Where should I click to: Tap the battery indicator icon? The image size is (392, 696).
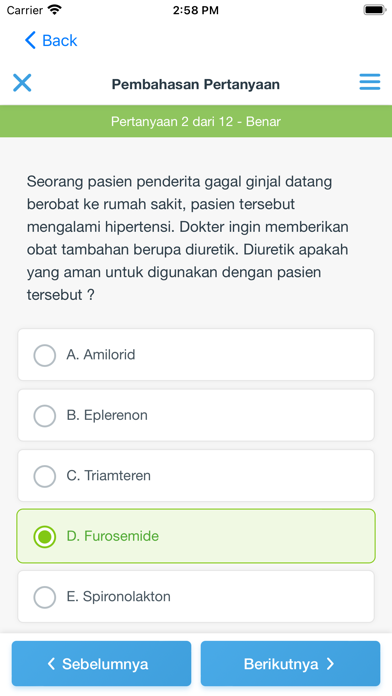(x=375, y=10)
